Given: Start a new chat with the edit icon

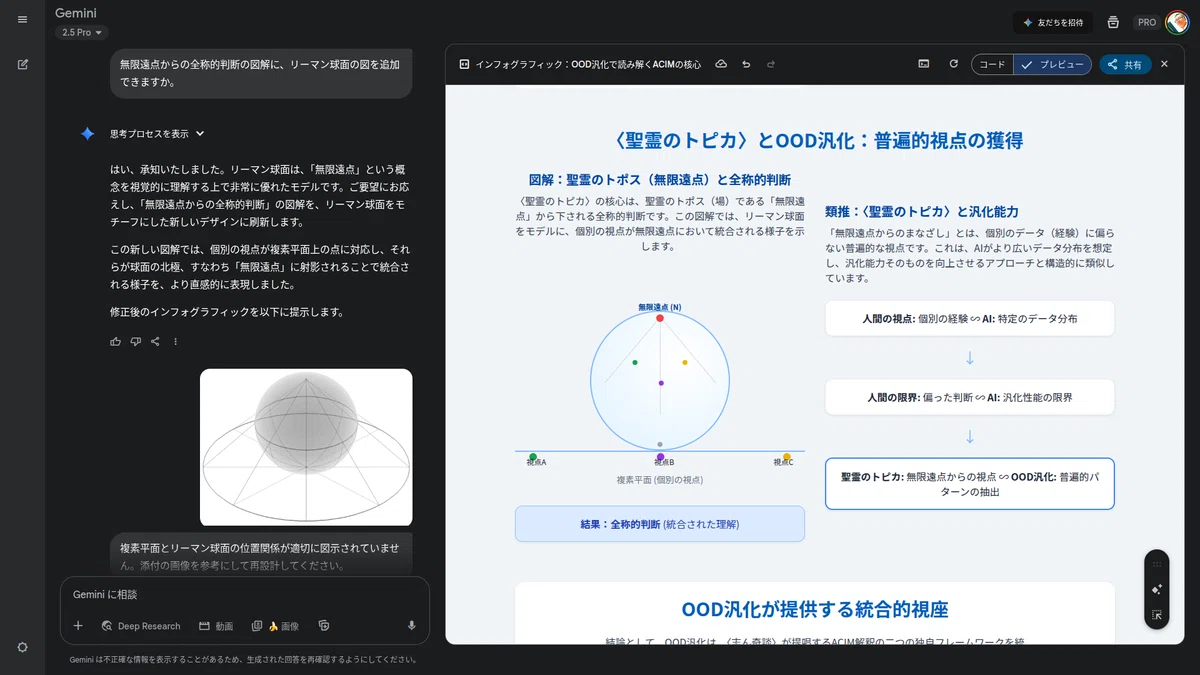Looking at the screenshot, I should 22,64.
